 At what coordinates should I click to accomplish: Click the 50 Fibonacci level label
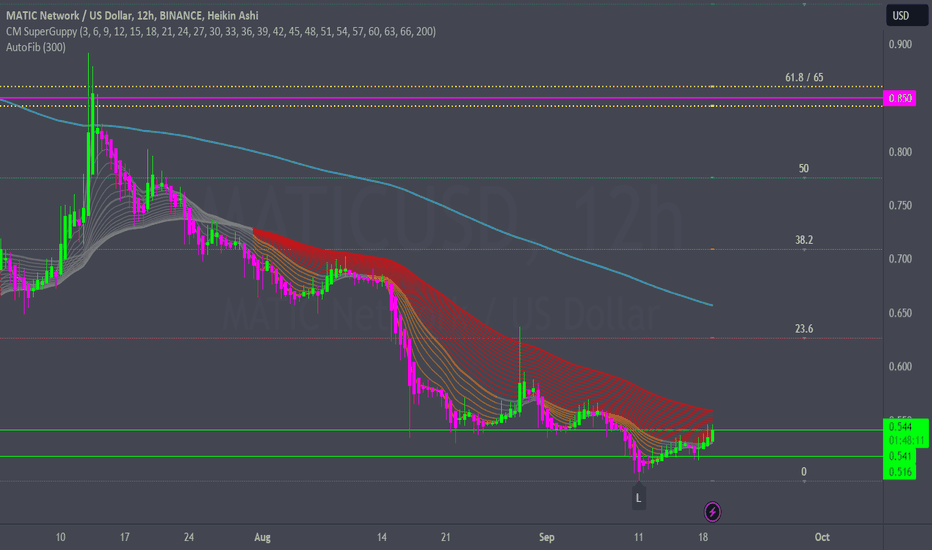pos(804,168)
